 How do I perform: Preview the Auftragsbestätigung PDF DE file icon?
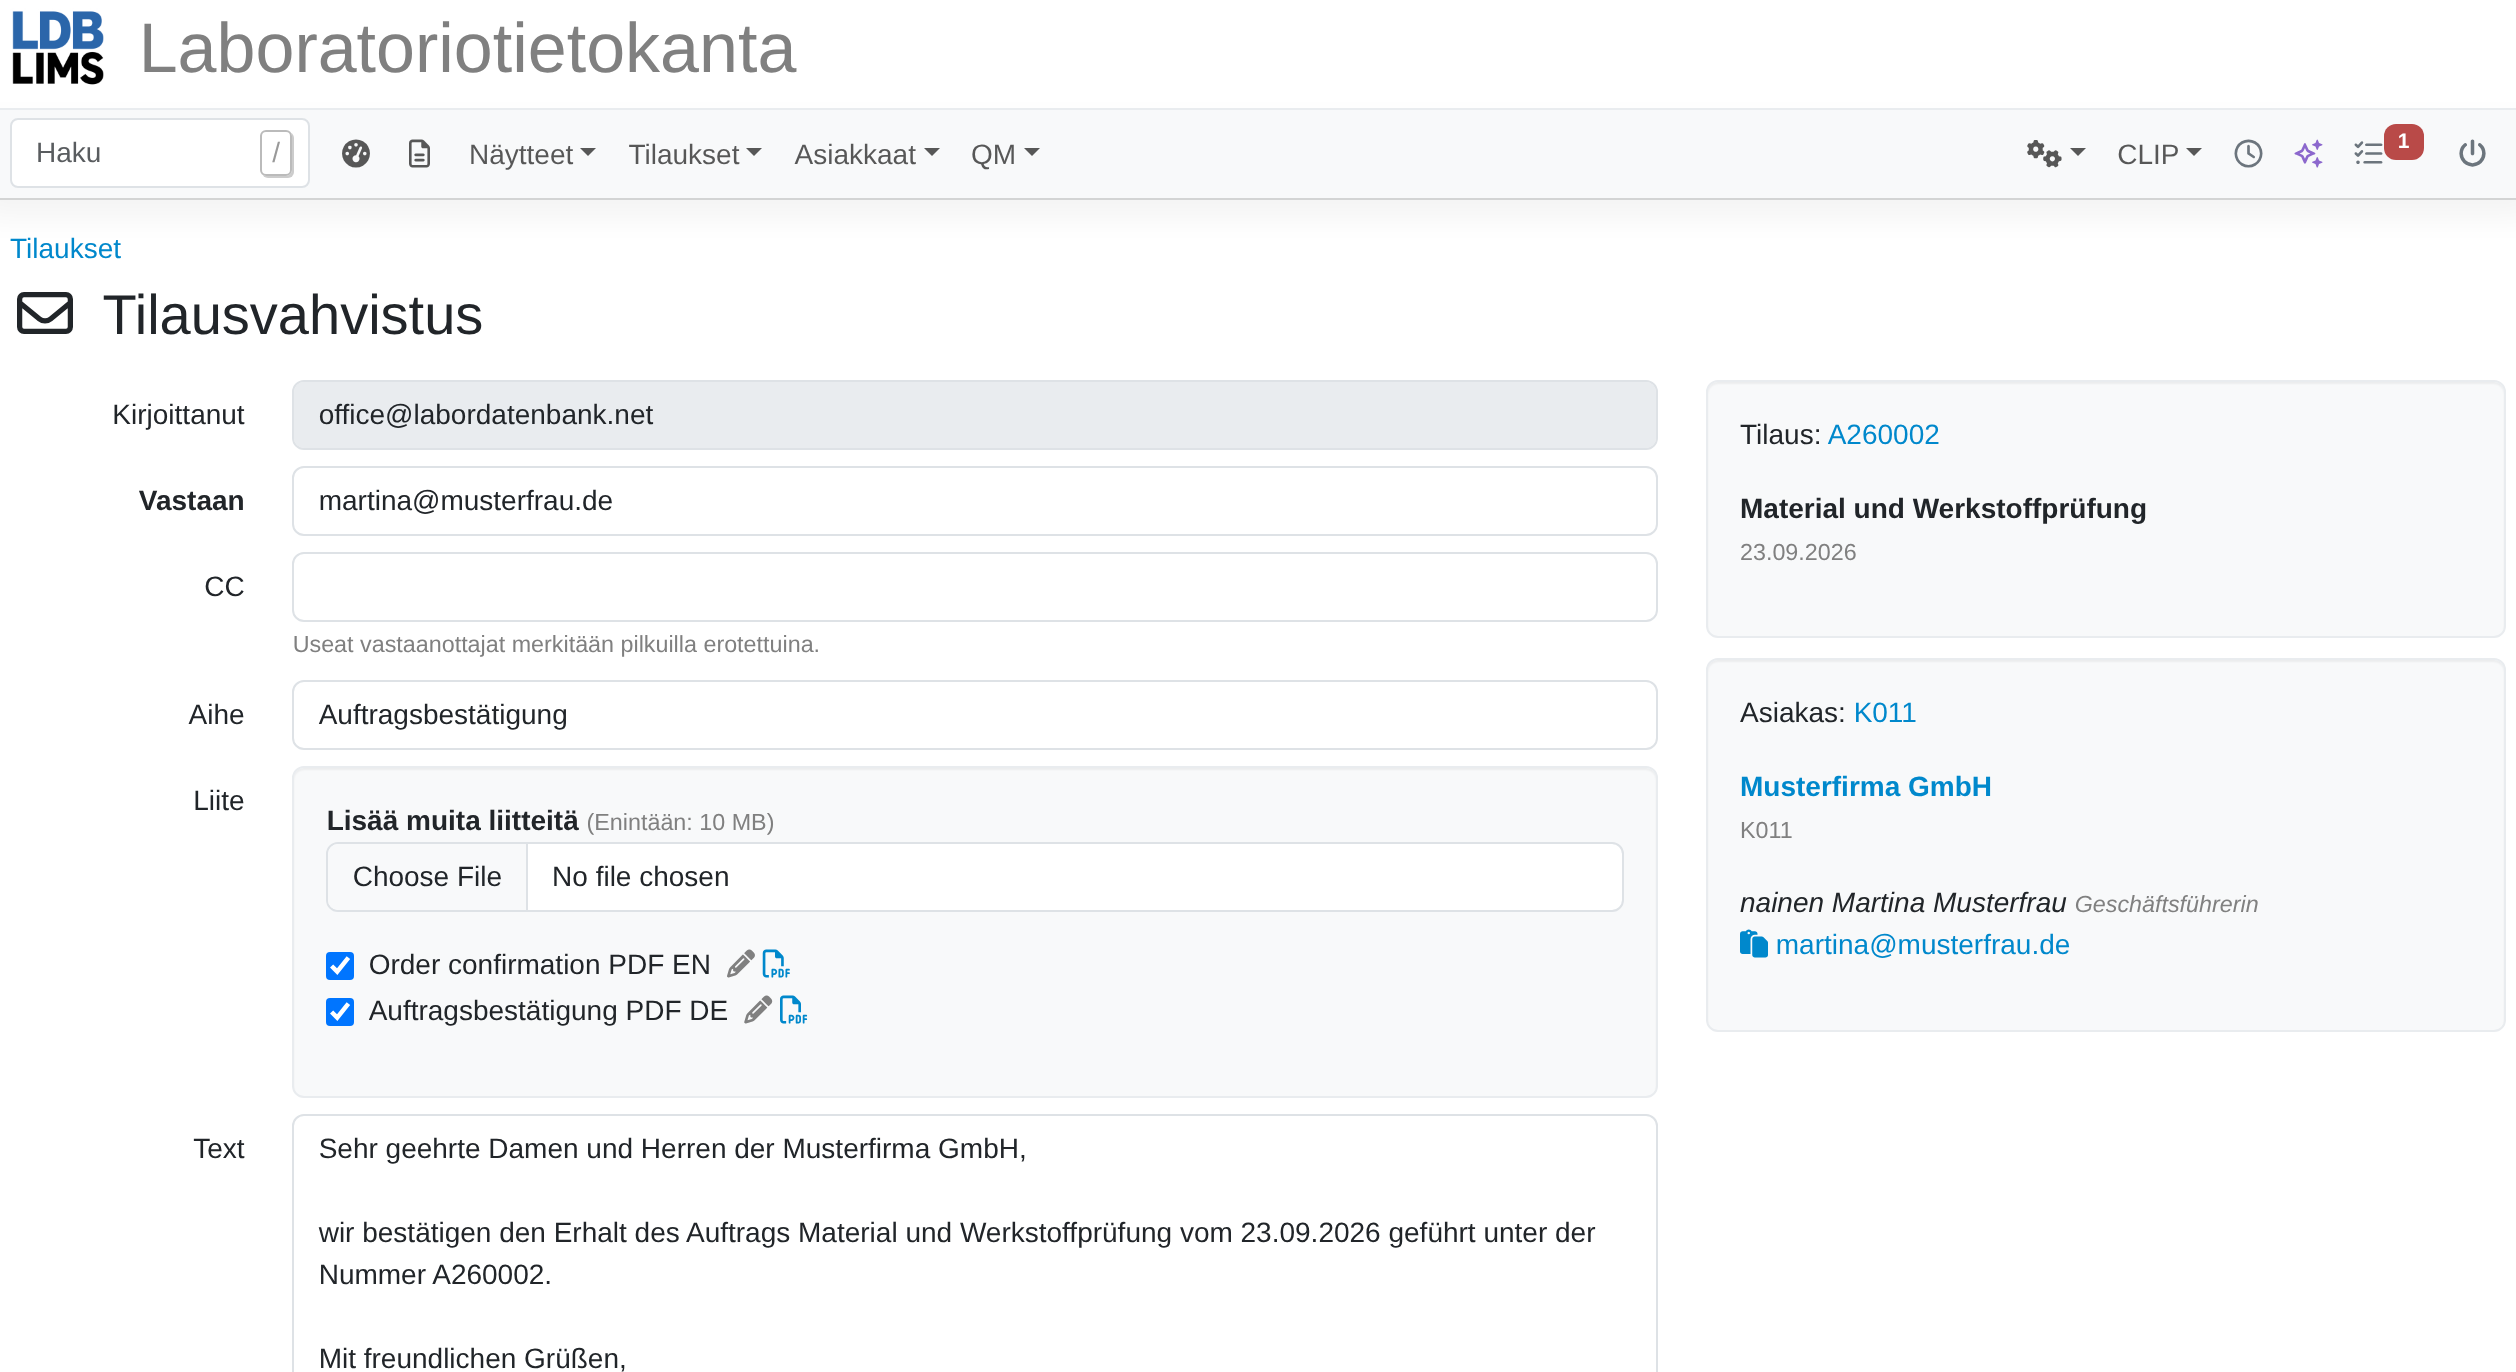pyautogui.click(x=793, y=1010)
